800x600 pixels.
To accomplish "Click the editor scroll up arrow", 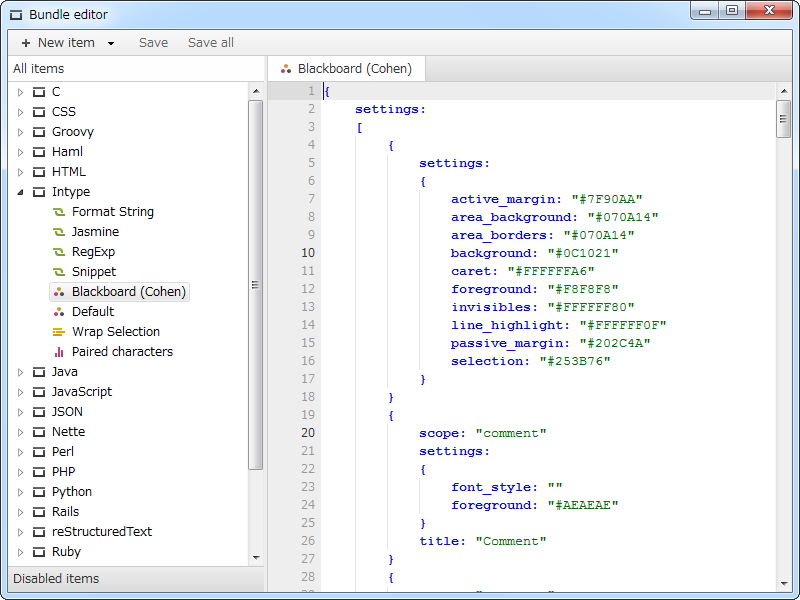I will tap(784, 91).
